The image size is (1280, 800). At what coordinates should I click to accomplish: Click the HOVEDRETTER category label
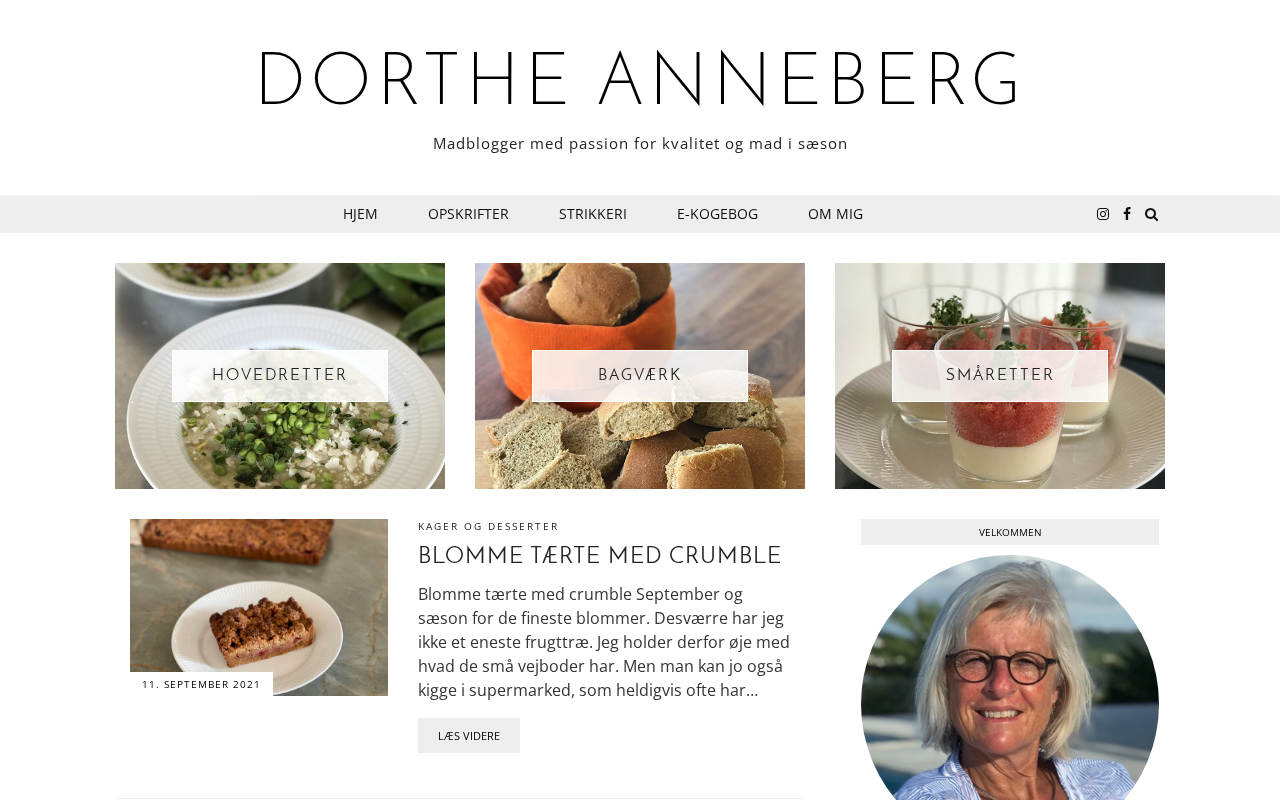[280, 376]
